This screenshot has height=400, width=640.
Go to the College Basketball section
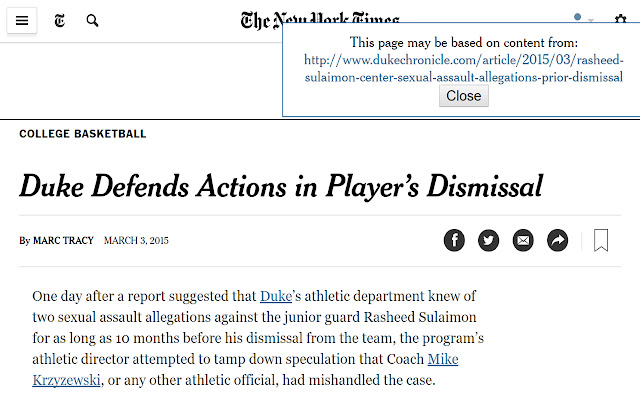(x=83, y=134)
